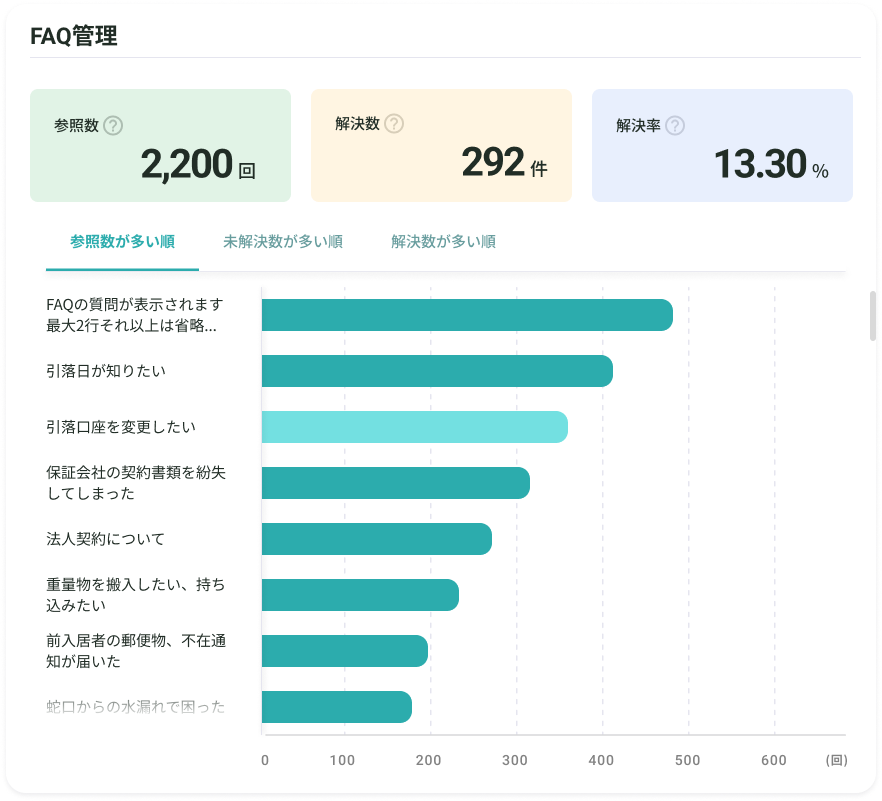This screenshot has width=882, height=801.
Task: Switch to the 解決数が多い順 tab
Action: 441,241
